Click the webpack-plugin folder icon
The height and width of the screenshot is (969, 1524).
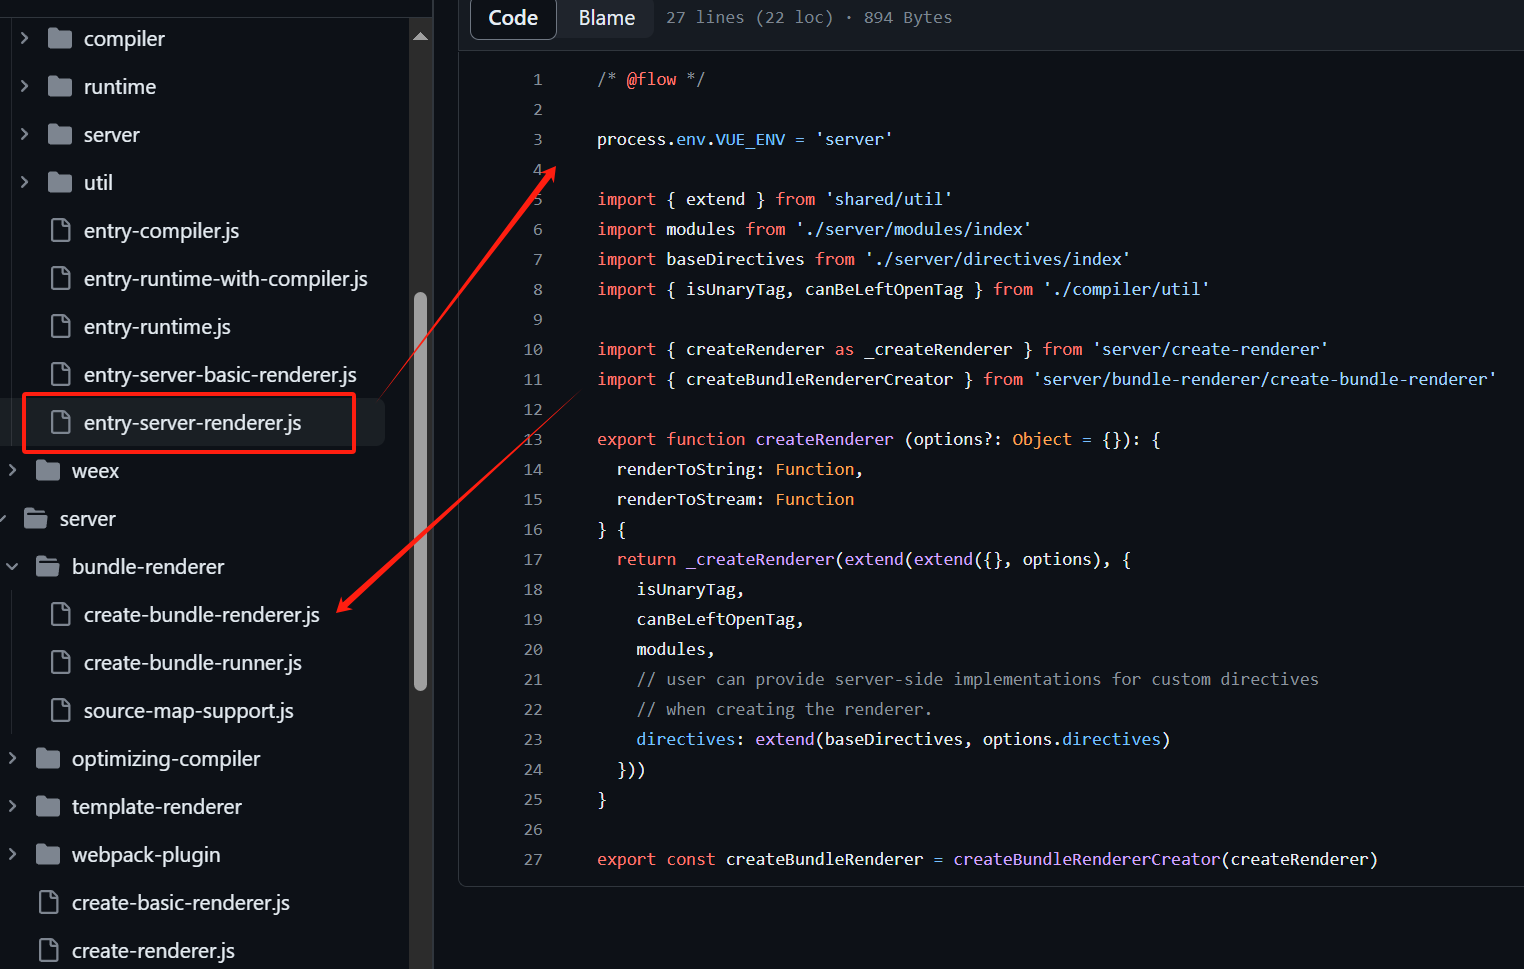click(48, 855)
